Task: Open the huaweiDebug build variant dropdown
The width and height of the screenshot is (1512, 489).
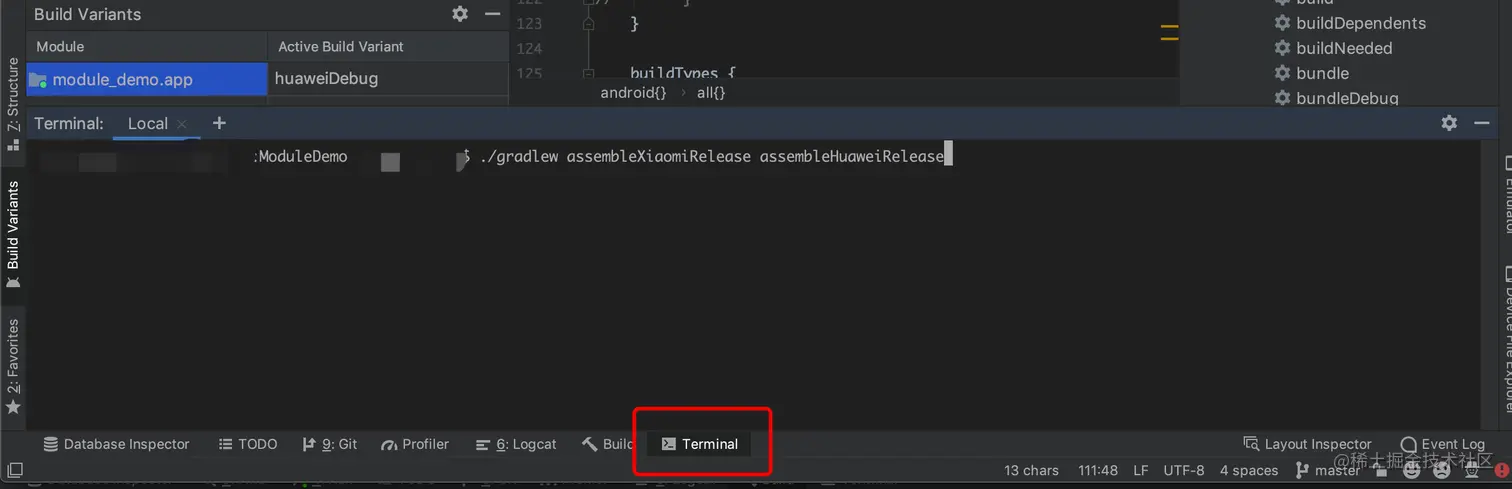Action: pyautogui.click(x=388, y=79)
